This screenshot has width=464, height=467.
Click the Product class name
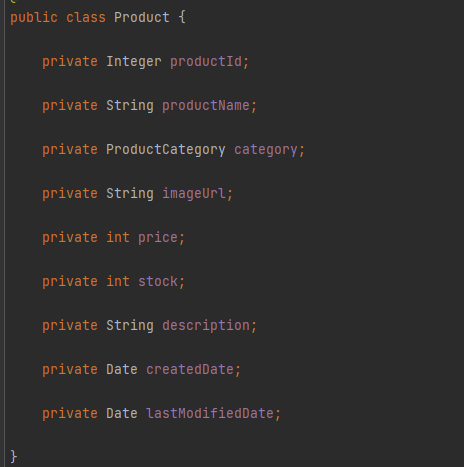(x=142, y=17)
